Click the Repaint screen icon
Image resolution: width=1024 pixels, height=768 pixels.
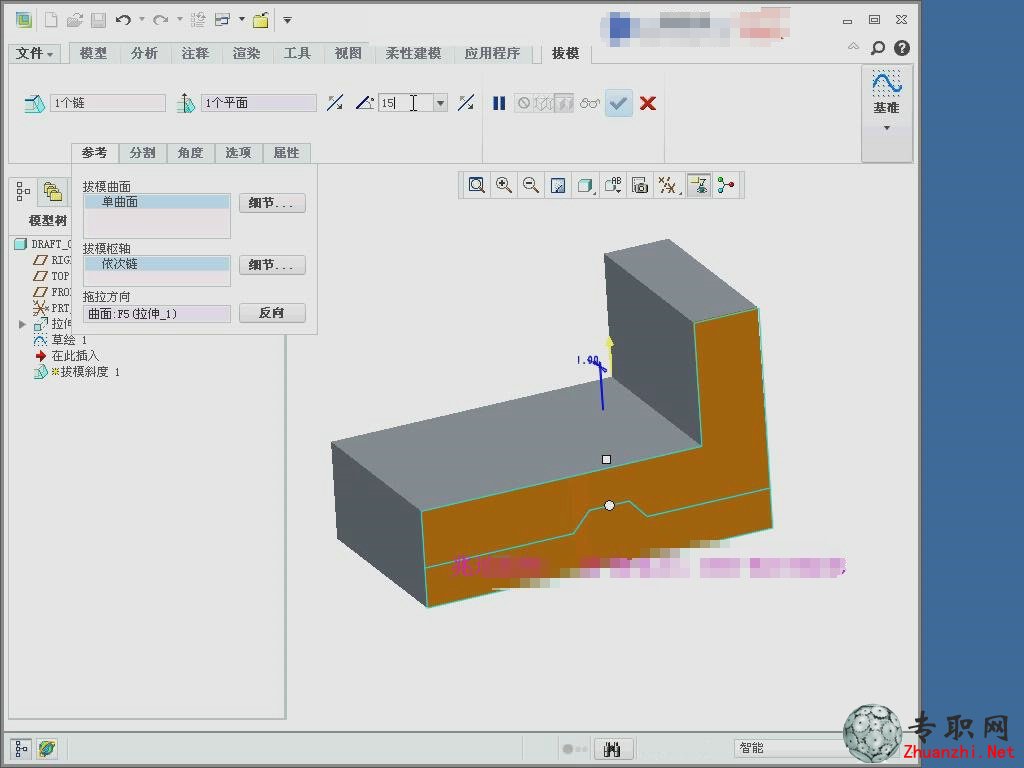pos(558,186)
